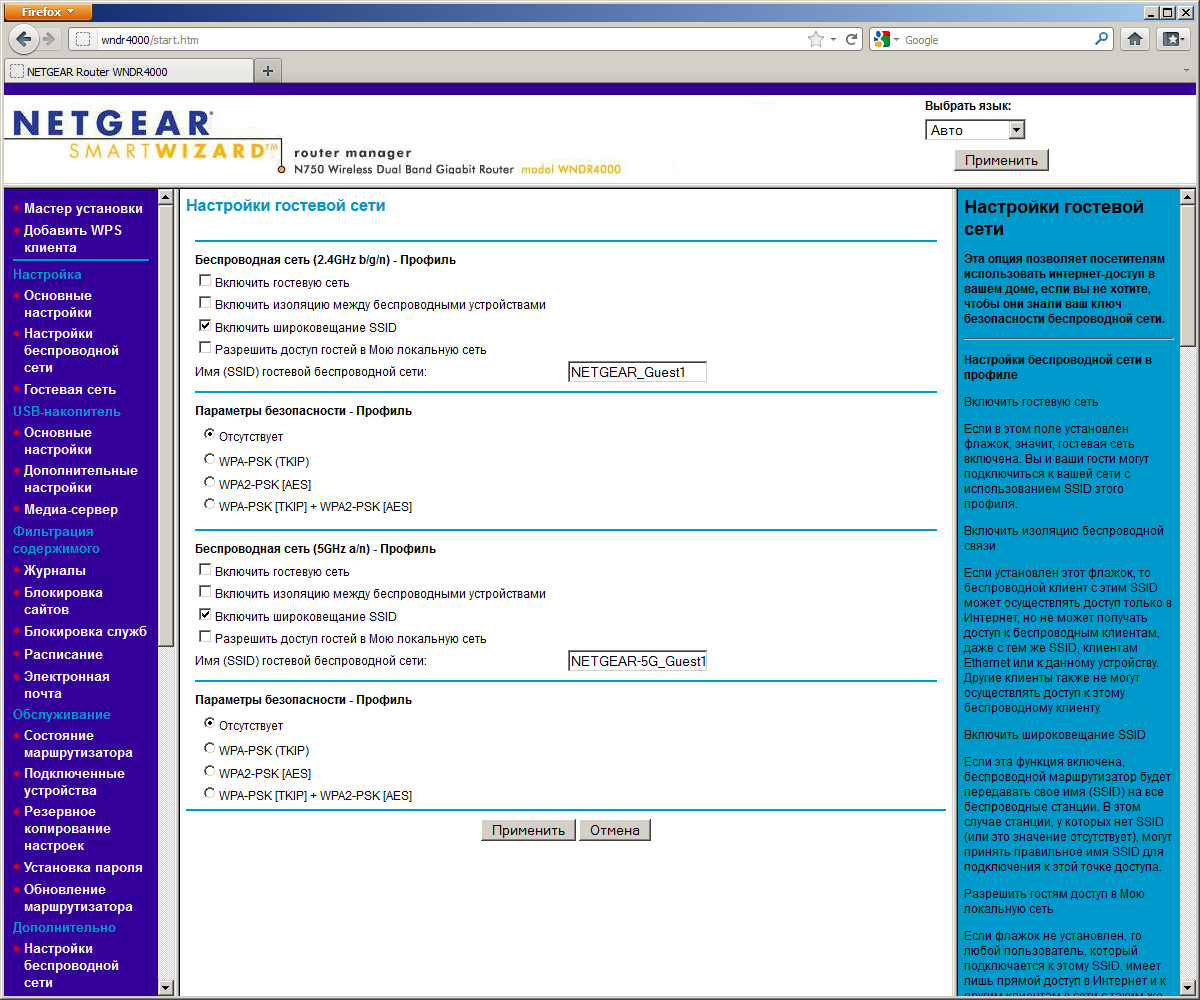Open Электронная почта menu link
This screenshot has height=1000, width=1200.
67,685
